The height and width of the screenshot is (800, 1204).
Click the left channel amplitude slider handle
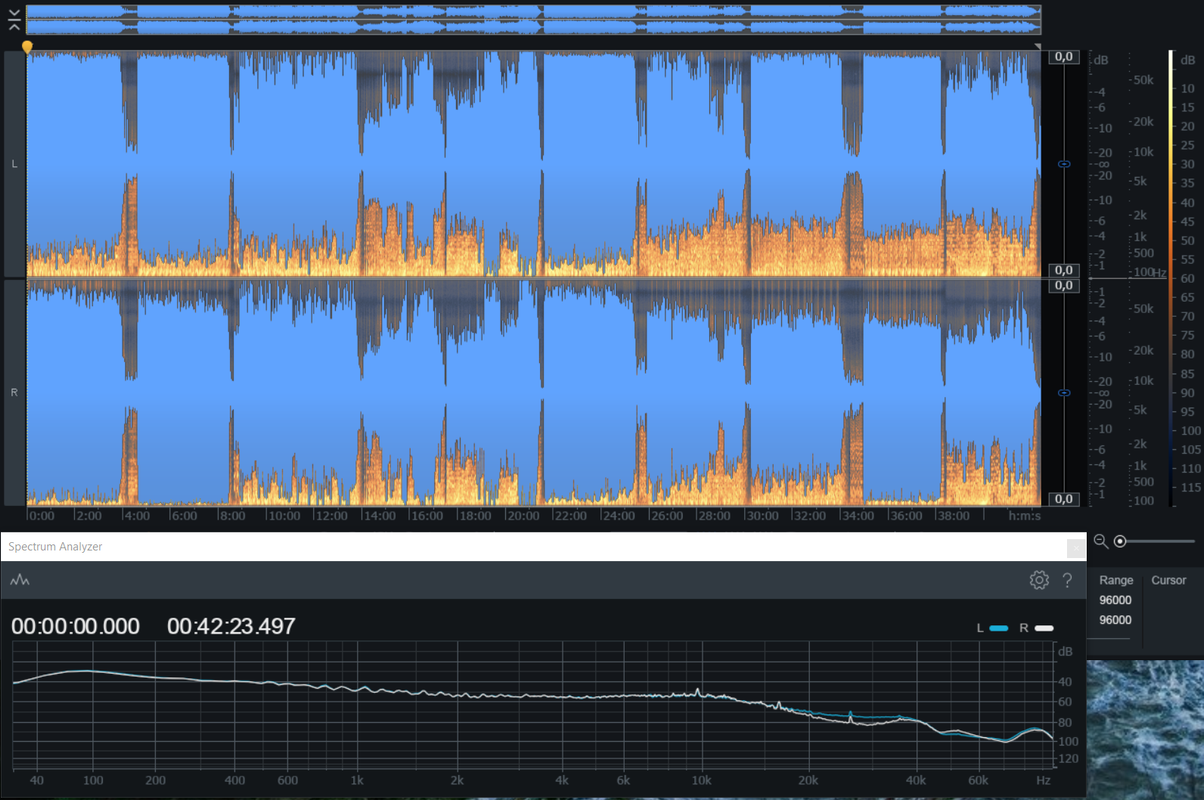(x=1064, y=163)
